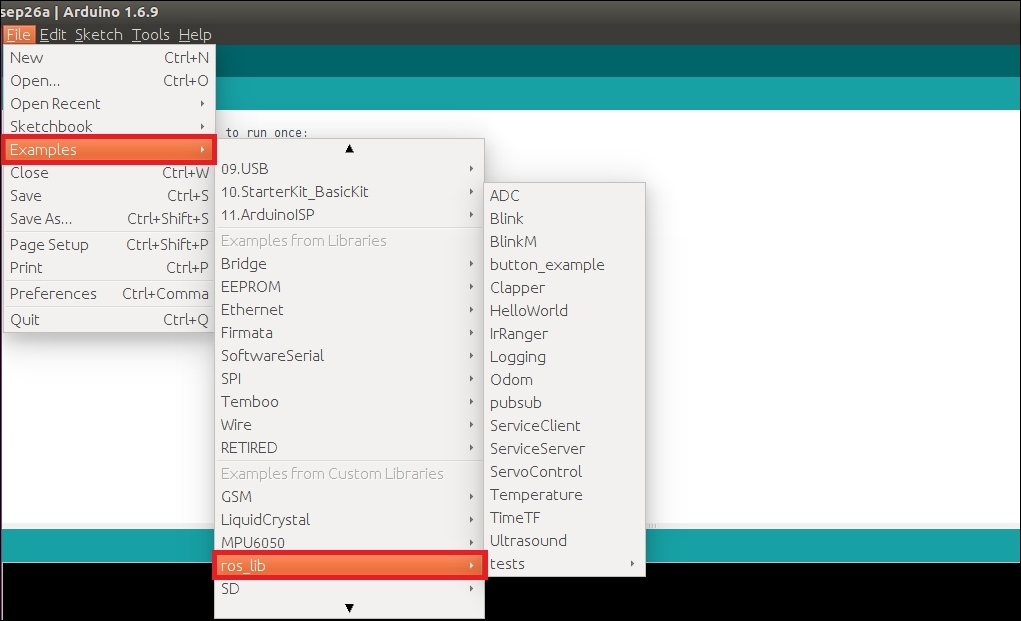Screen dimensions: 1021x621
Task: Expand the SoftwareSerial library examples
Action: tap(350, 356)
